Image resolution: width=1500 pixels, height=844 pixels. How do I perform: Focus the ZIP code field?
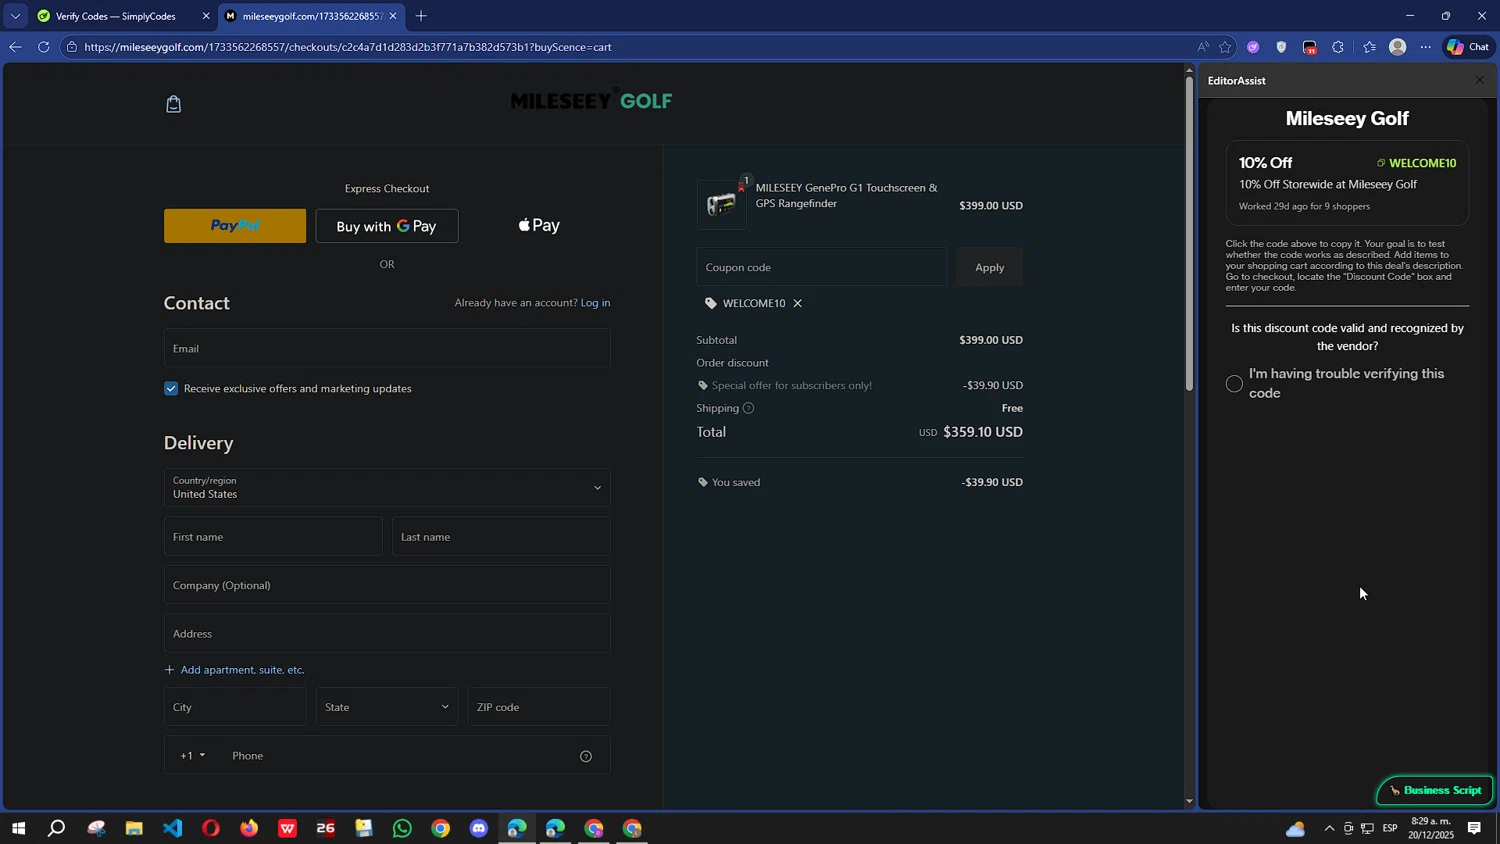click(x=539, y=707)
